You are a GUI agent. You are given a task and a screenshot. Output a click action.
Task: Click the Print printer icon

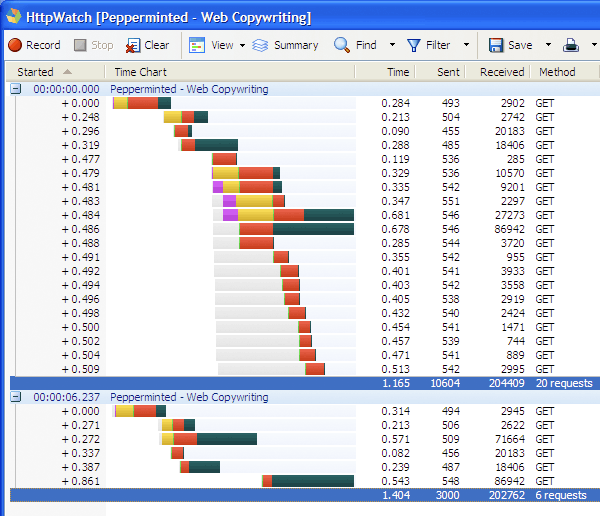point(571,45)
